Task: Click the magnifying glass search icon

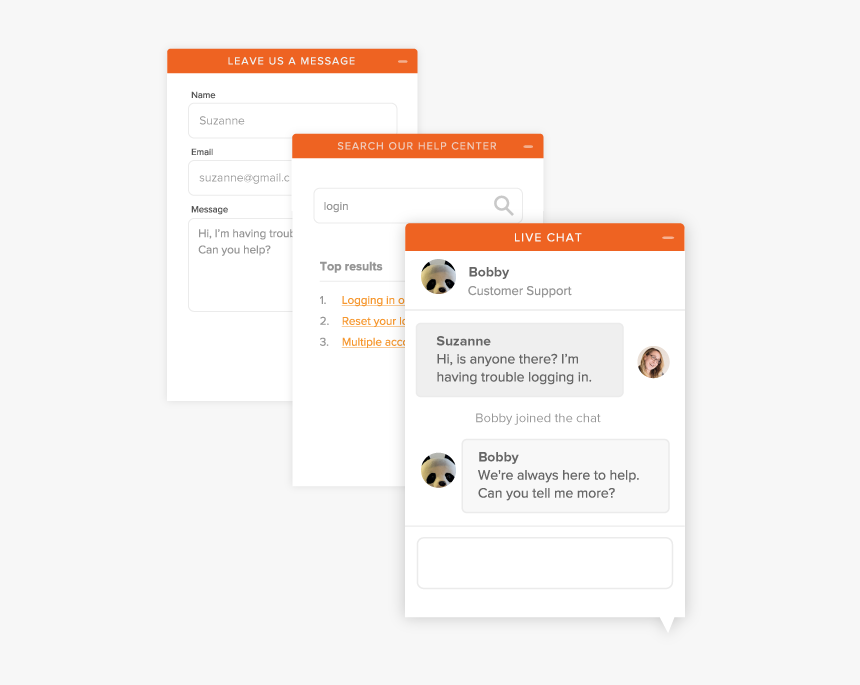Action: (503, 205)
